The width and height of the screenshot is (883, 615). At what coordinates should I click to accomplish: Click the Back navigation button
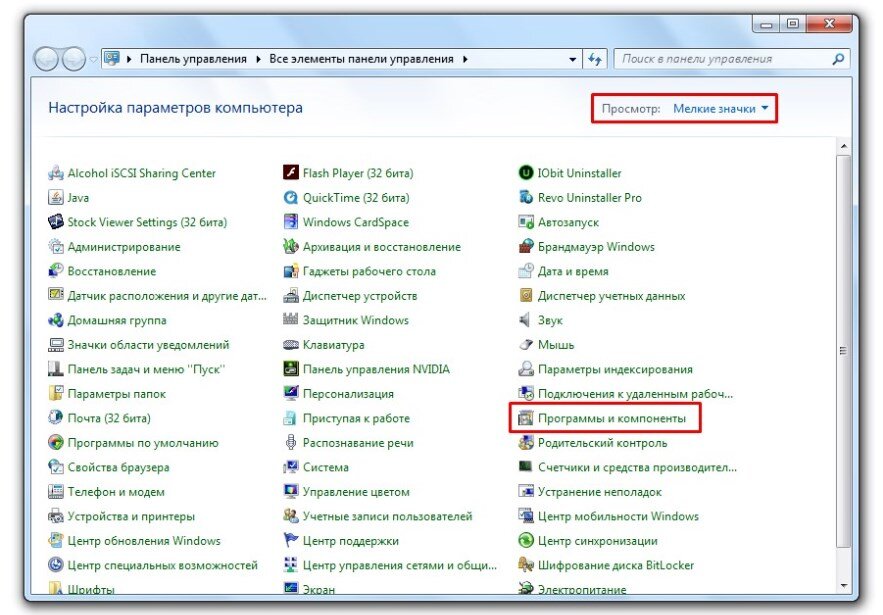pos(46,59)
